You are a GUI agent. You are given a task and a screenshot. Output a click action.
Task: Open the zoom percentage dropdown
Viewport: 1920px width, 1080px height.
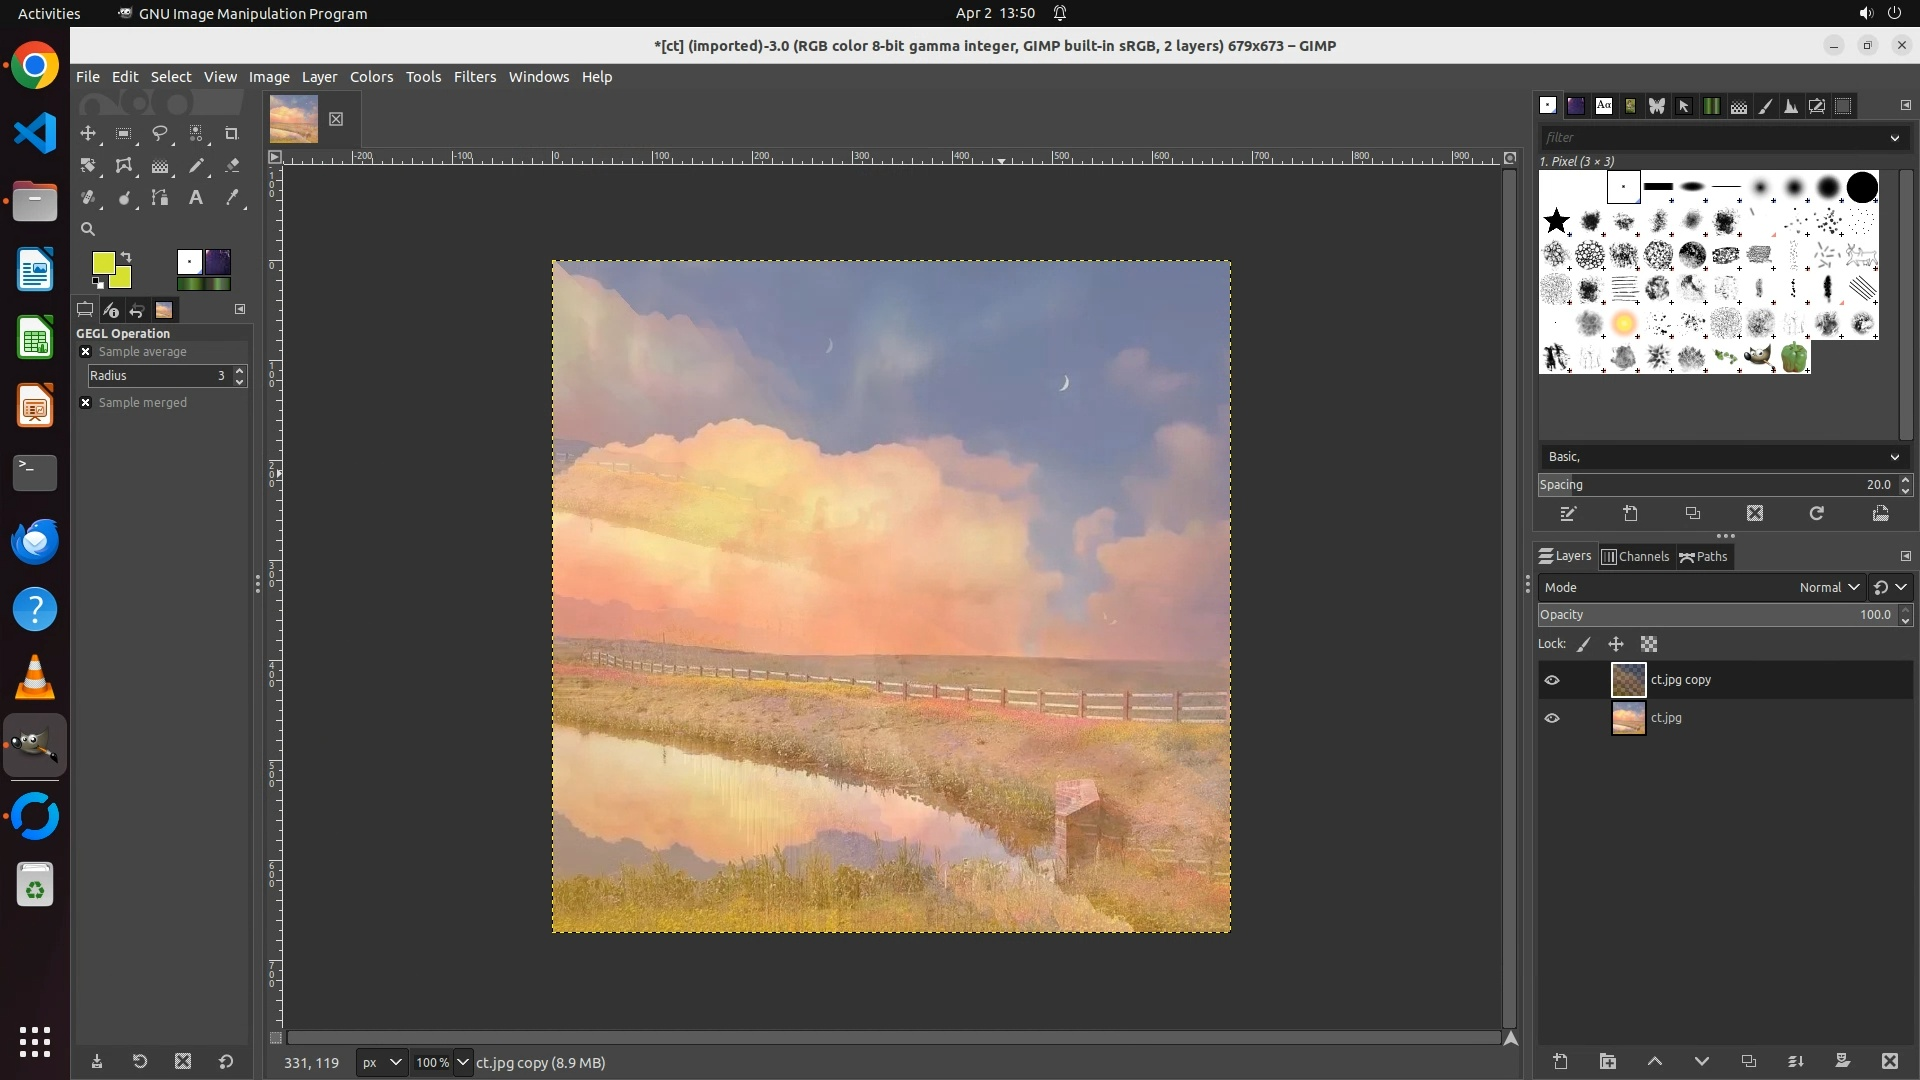point(462,1062)
